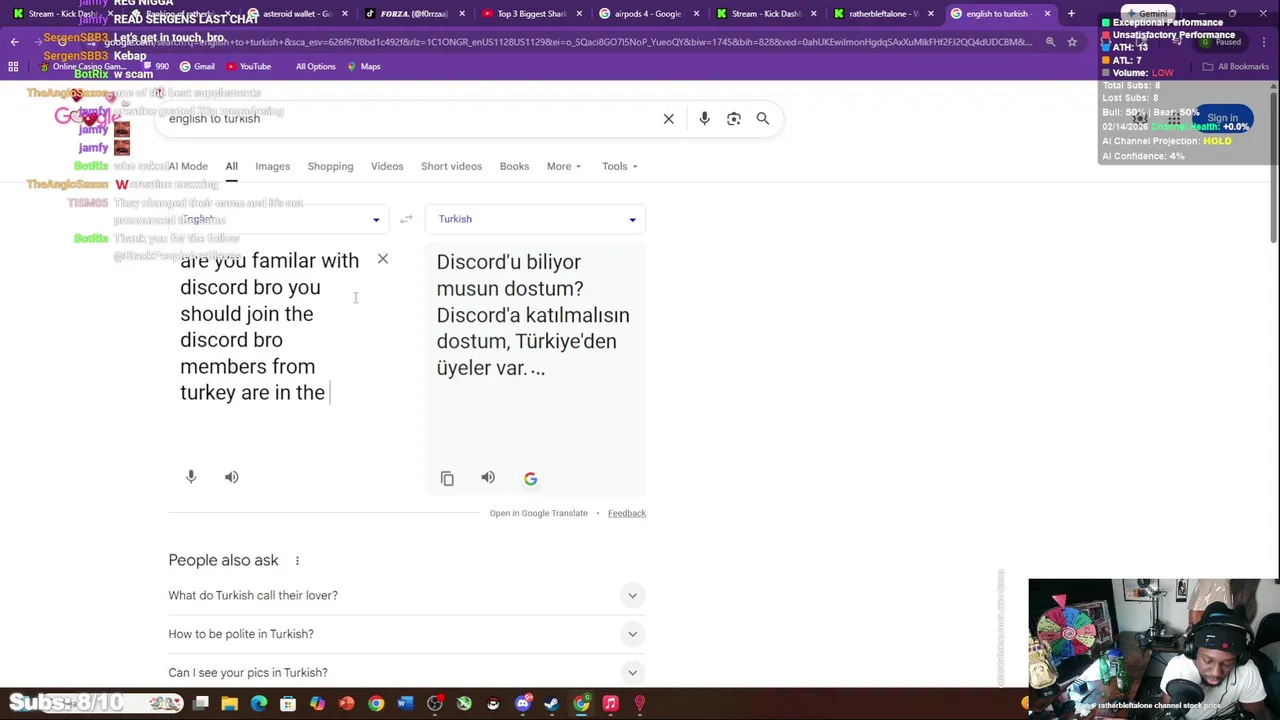Listen to the Turkish translation
The image size is (1280, 720).
[x=488, y=478]
